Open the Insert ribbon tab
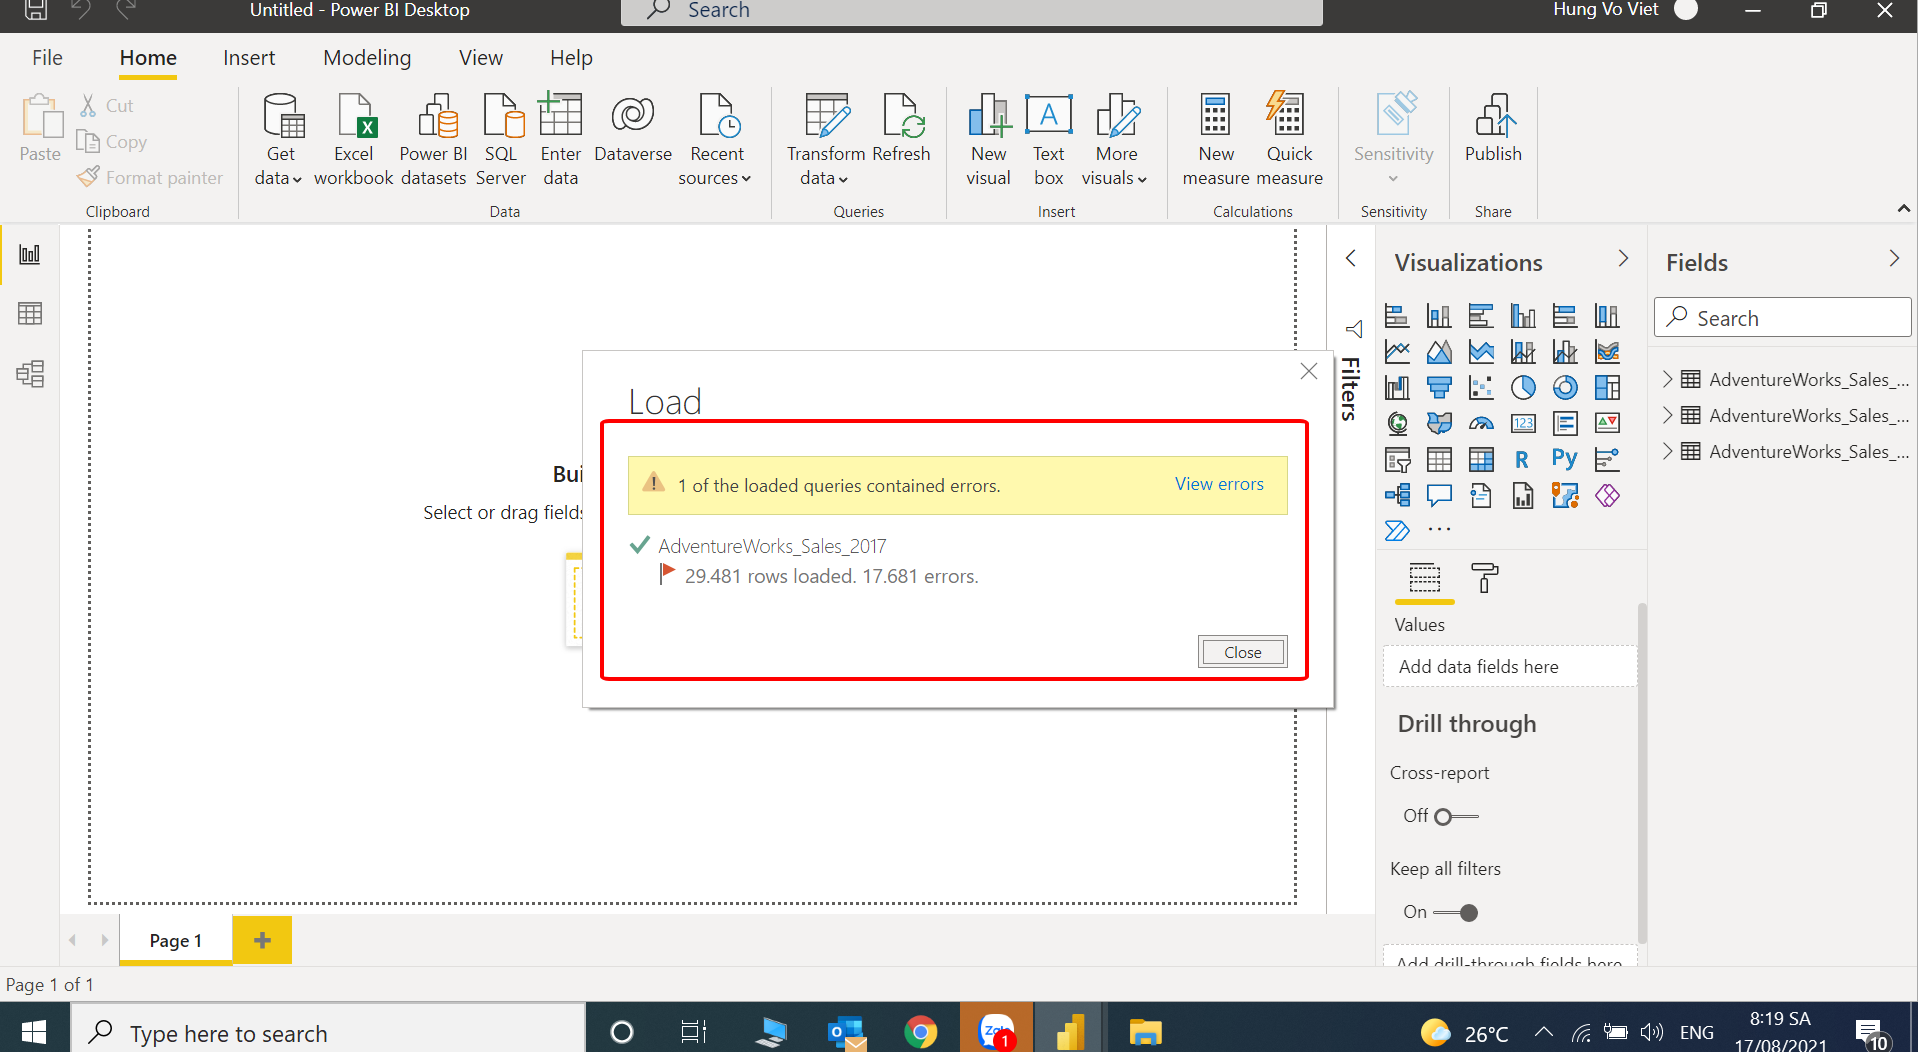The image size is (1918, 1052). coord(249,58)
